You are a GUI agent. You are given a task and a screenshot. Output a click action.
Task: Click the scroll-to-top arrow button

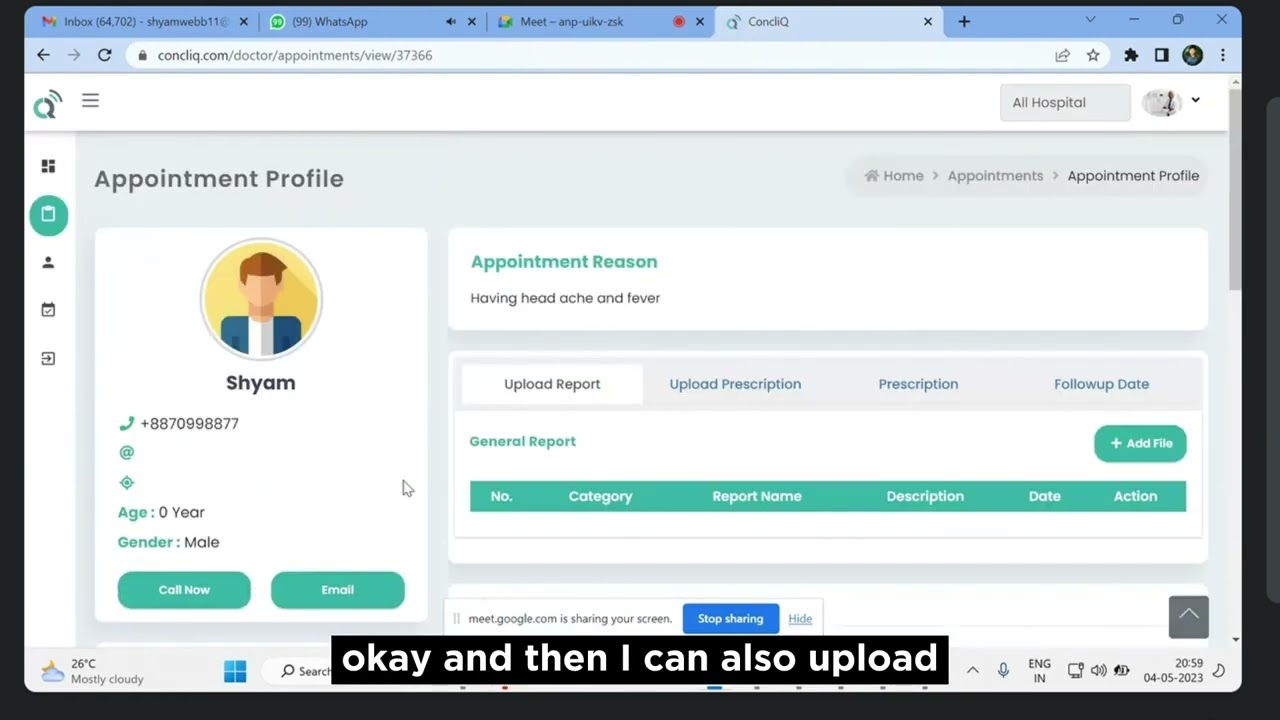coord(1188,616)
